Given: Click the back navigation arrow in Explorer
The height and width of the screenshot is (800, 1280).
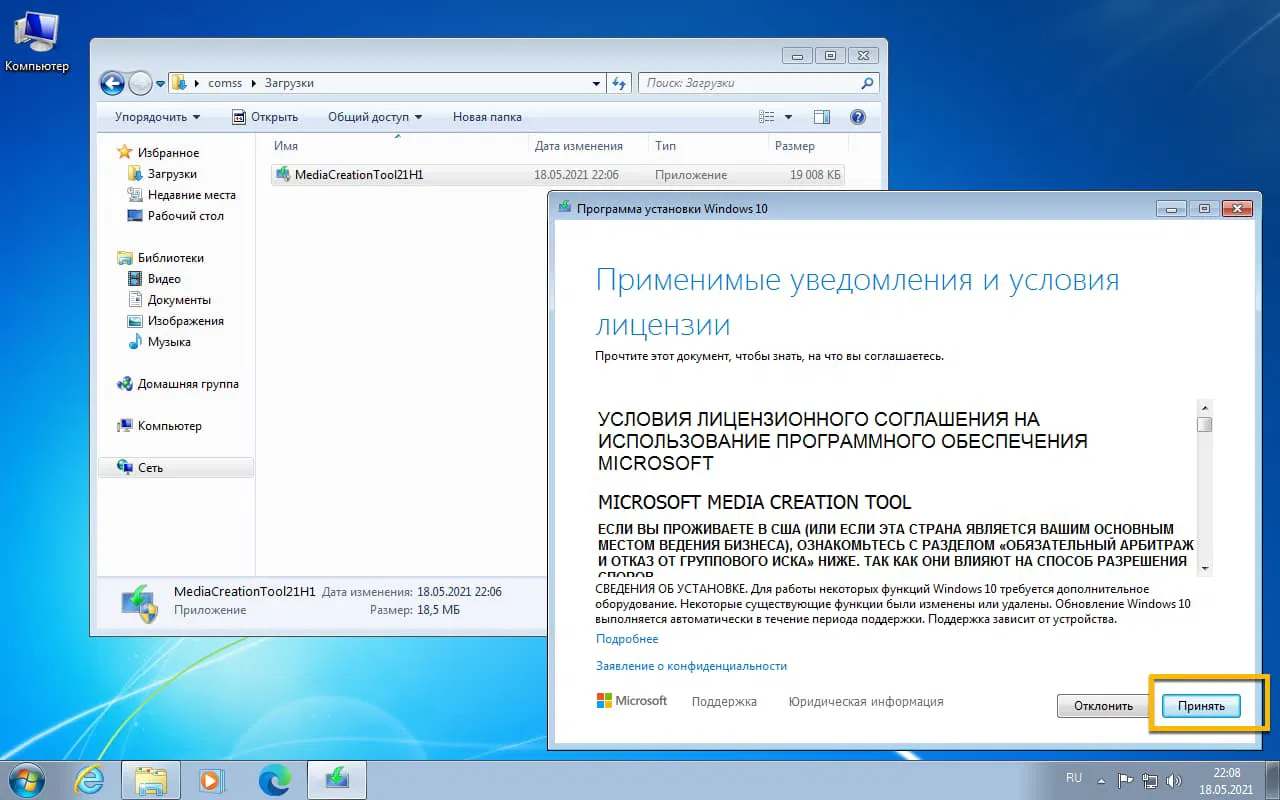Looking at the screenshot, I should [112, 83].
